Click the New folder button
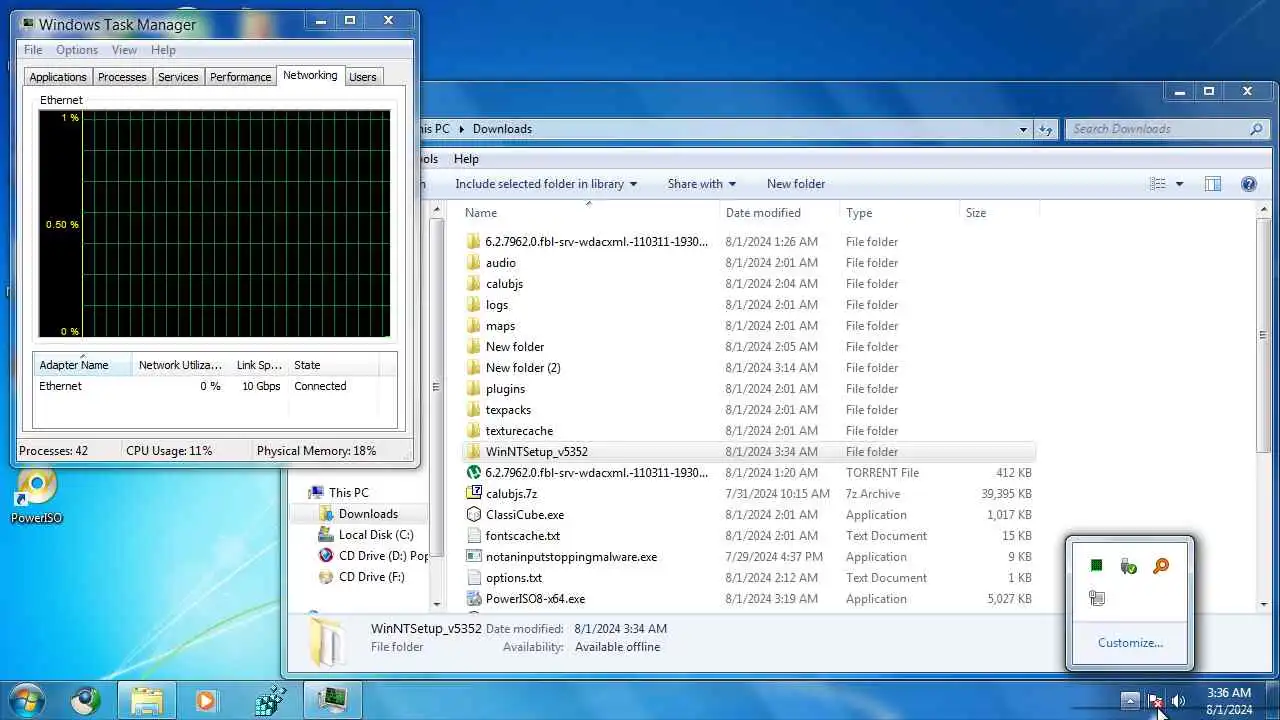This screenshot has height=720, width=1280. [796, 184]
